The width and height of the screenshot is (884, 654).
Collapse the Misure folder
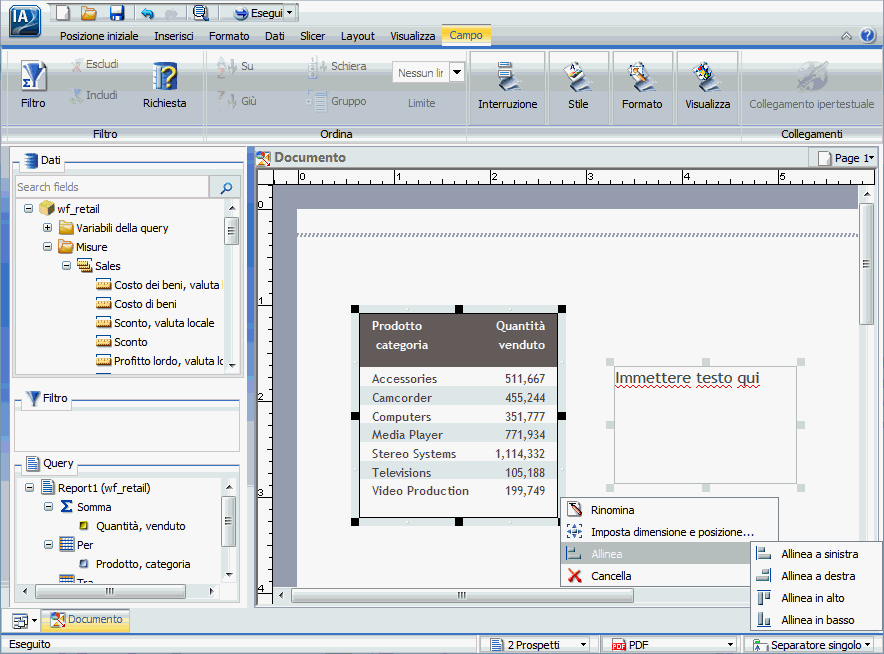(x=47, y=247)
